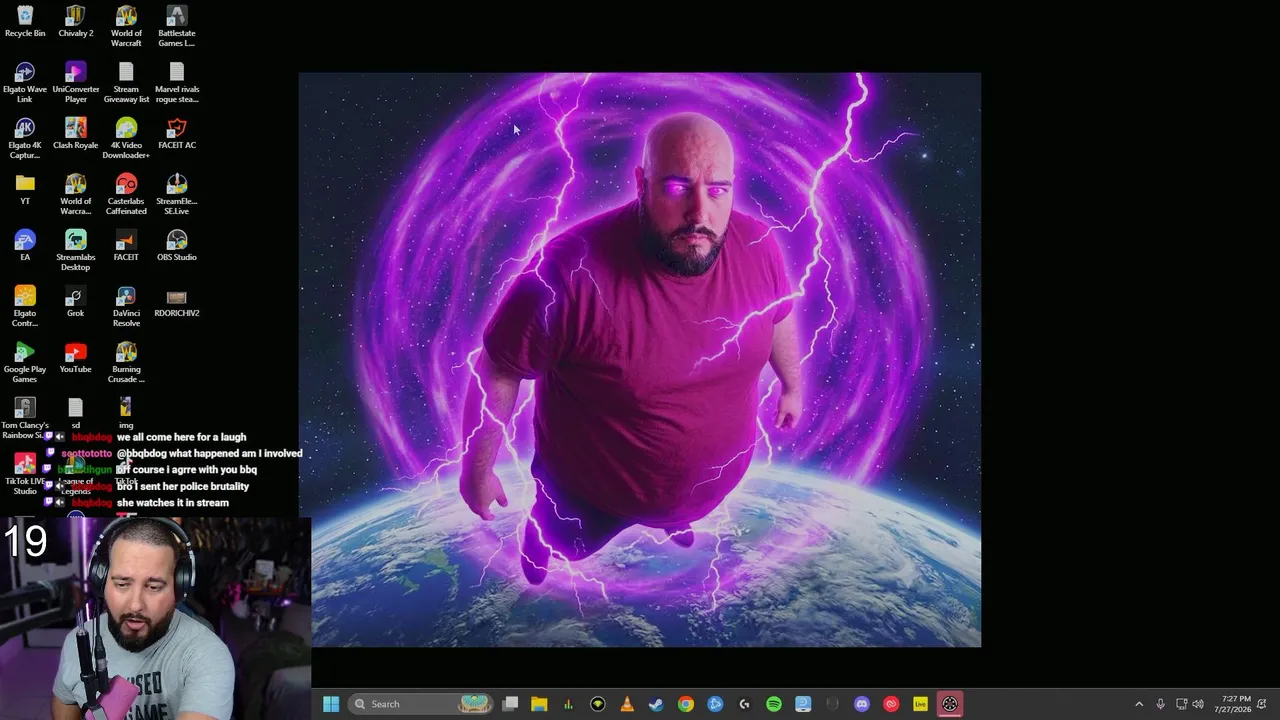Open the Windows Start menu
The width and height of the screenshot is (1280, 720).
pyautogui.click(x=331, y=704)
